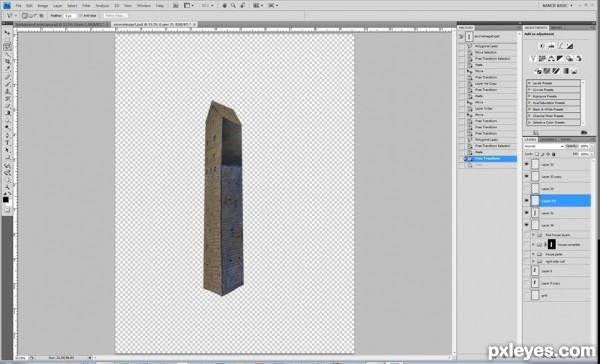Show the 'Layer 9 copy' layer
600x364 pixels.
[527, 283]
